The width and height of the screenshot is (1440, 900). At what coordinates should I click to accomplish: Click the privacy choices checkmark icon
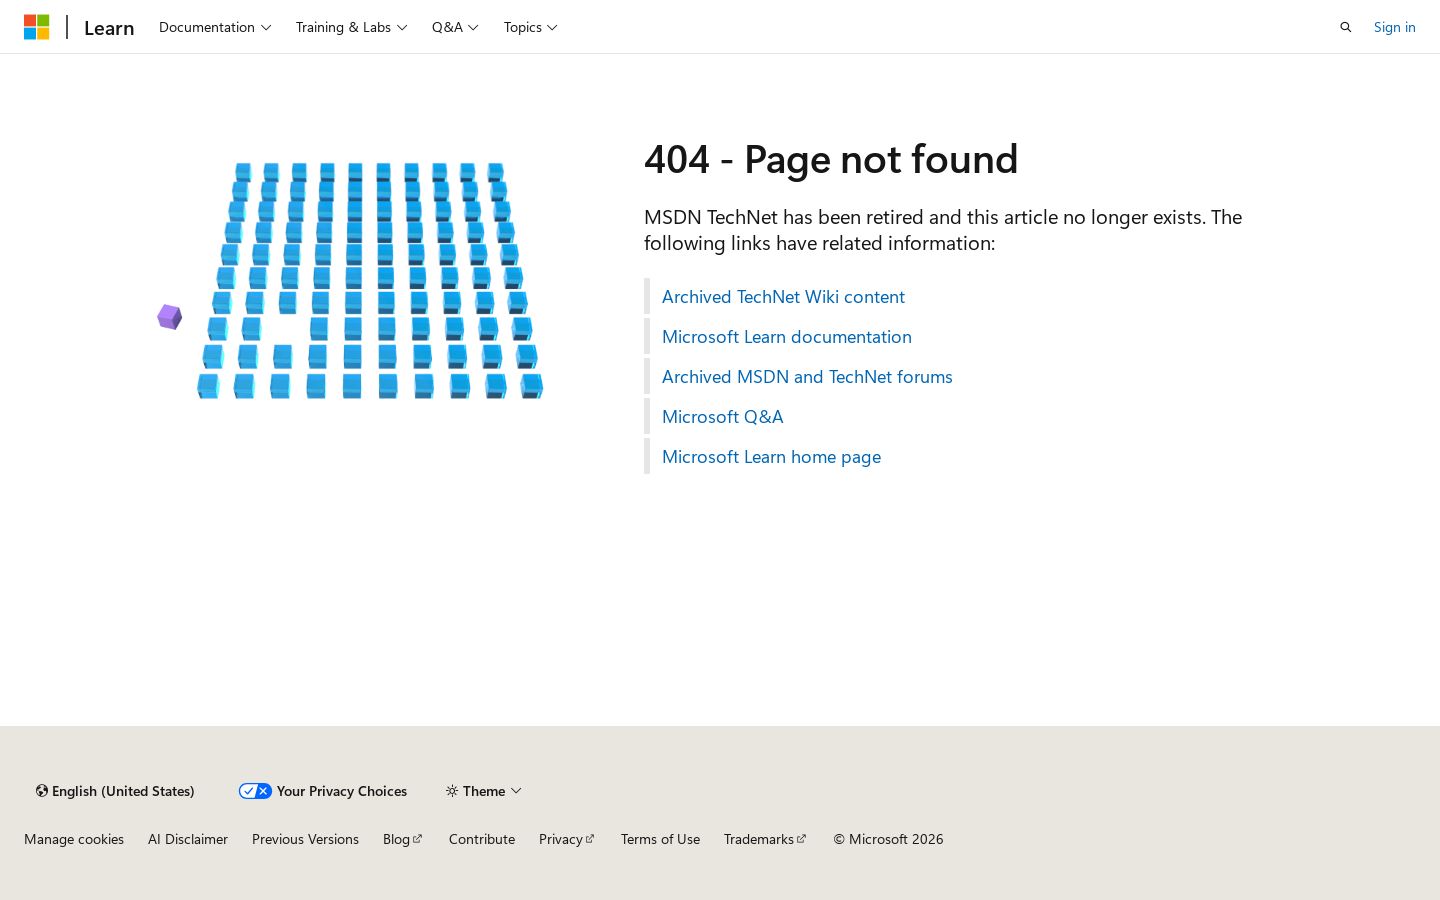tap(255, 791)
